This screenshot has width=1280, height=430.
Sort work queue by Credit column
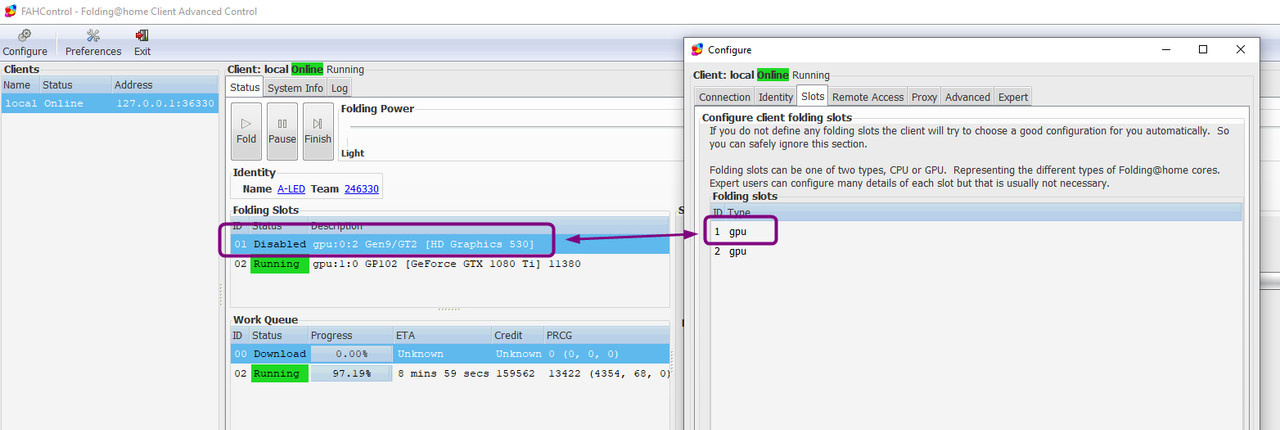click(516, 336)
